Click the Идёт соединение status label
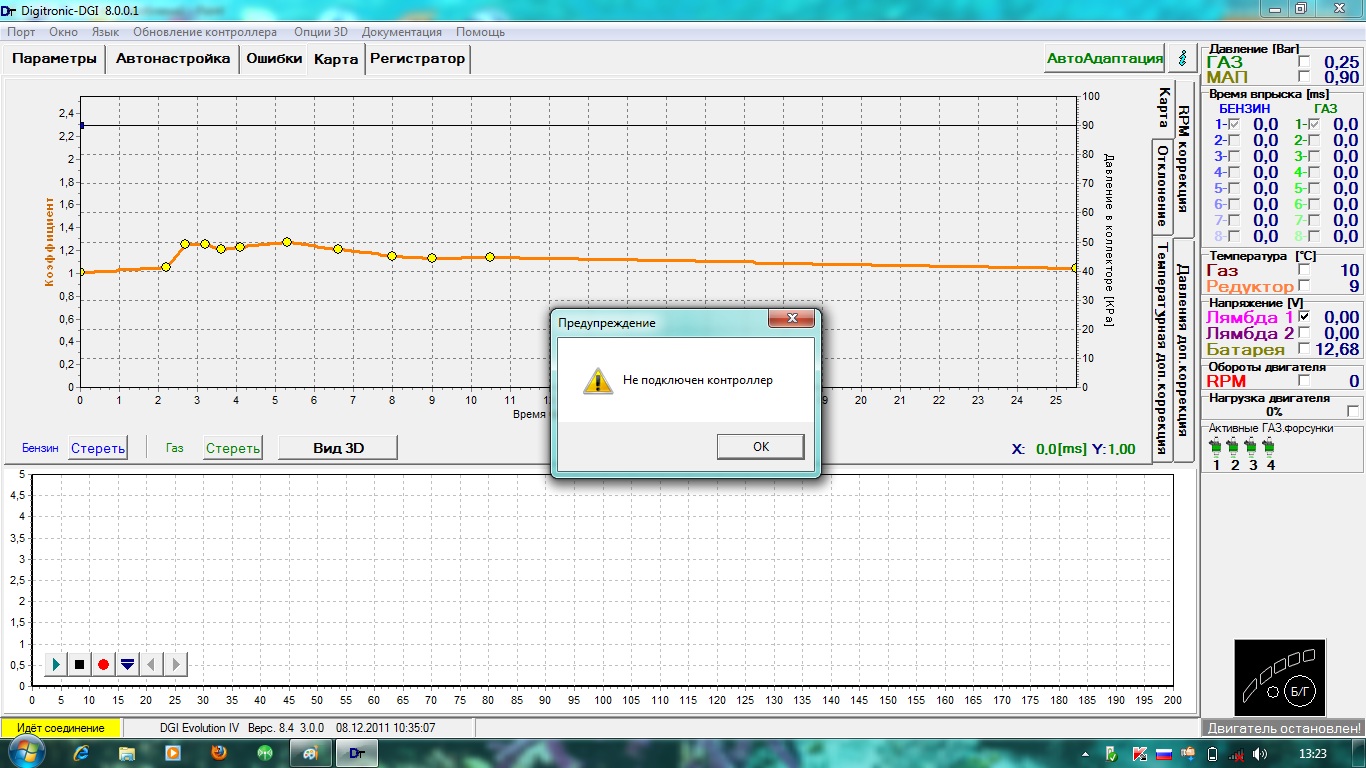 pyautogui.click(x=61, y=728)
